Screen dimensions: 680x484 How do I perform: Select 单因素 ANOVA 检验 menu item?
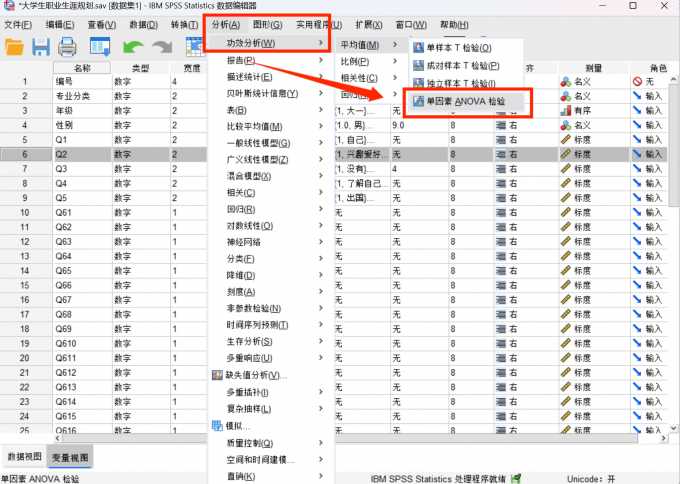pyautogui.click(x=467, y=101)
